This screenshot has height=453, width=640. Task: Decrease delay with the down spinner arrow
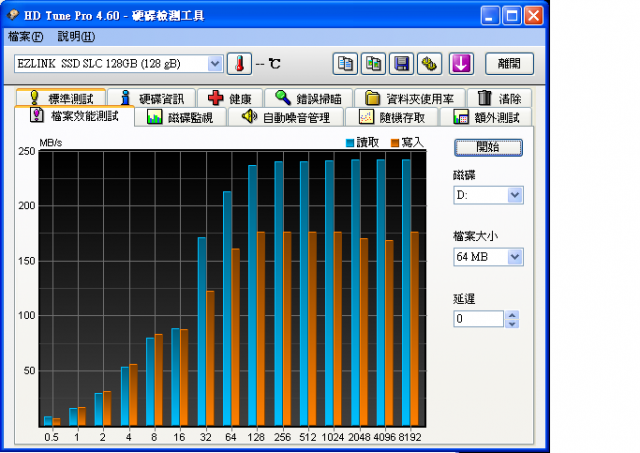pyautogui.click(x=512, y=324)
